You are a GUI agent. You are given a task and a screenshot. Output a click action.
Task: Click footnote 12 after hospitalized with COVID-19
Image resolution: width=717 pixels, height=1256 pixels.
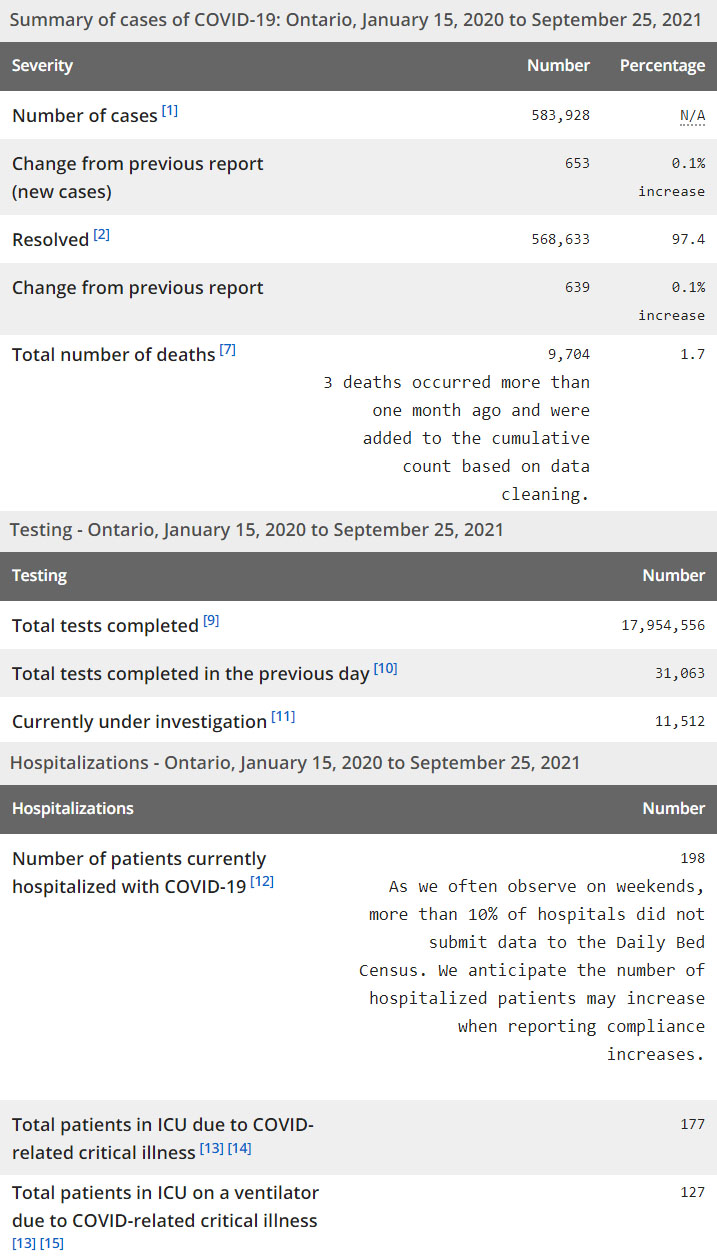[262, 881]
